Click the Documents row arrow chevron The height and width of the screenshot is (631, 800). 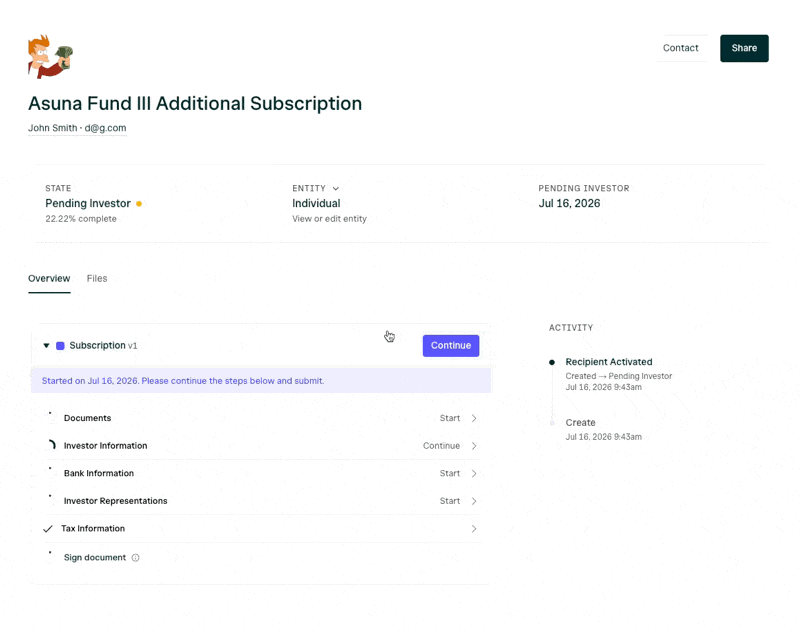pos(474,418)
